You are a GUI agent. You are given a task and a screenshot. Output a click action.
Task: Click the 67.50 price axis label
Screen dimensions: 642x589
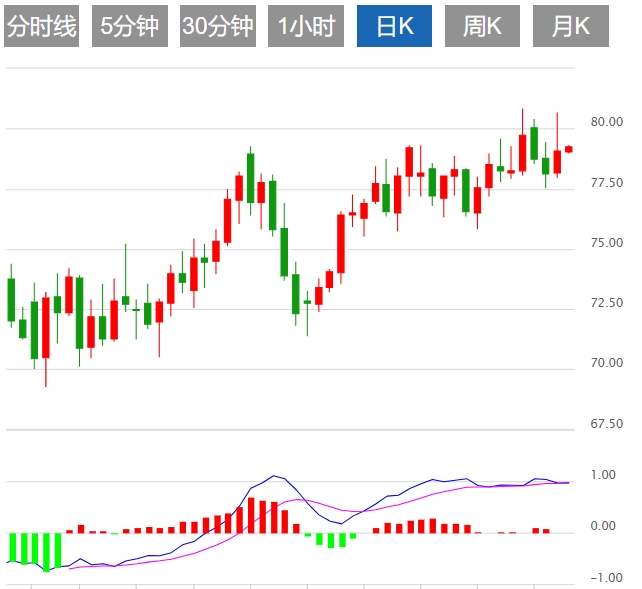pyautogui.click(x=607, y=424)
